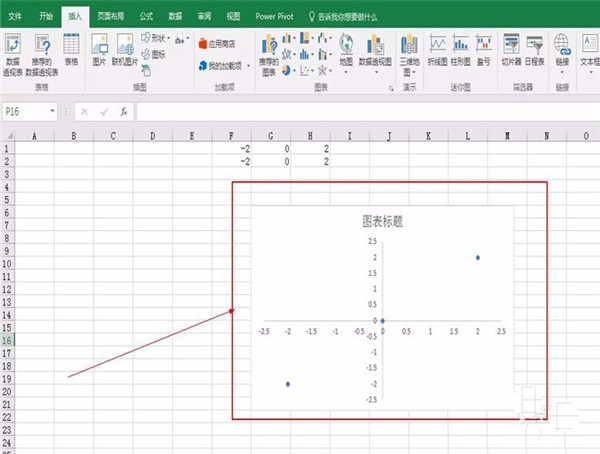Image resolution: width=600 pixels, height=454 pixels.
Task: Switch to the Page Layout (页面布局) tab
Action: click(111, 16)
